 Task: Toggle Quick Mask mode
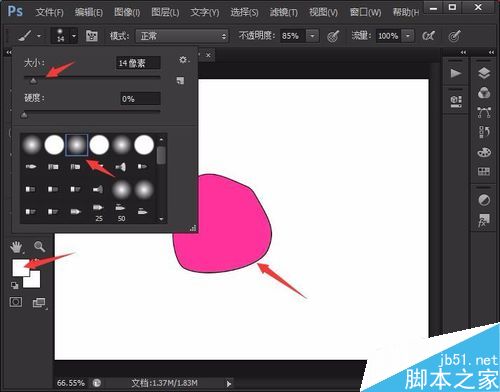(x=16, y=302)
